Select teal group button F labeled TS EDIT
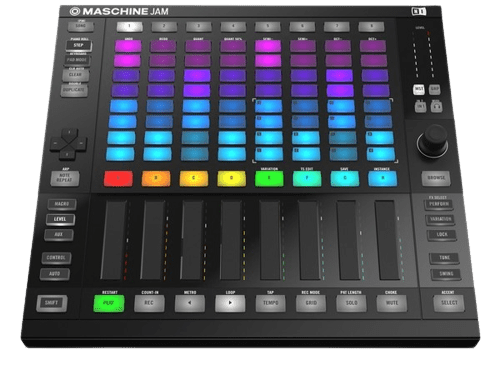 tap(307, 178)
